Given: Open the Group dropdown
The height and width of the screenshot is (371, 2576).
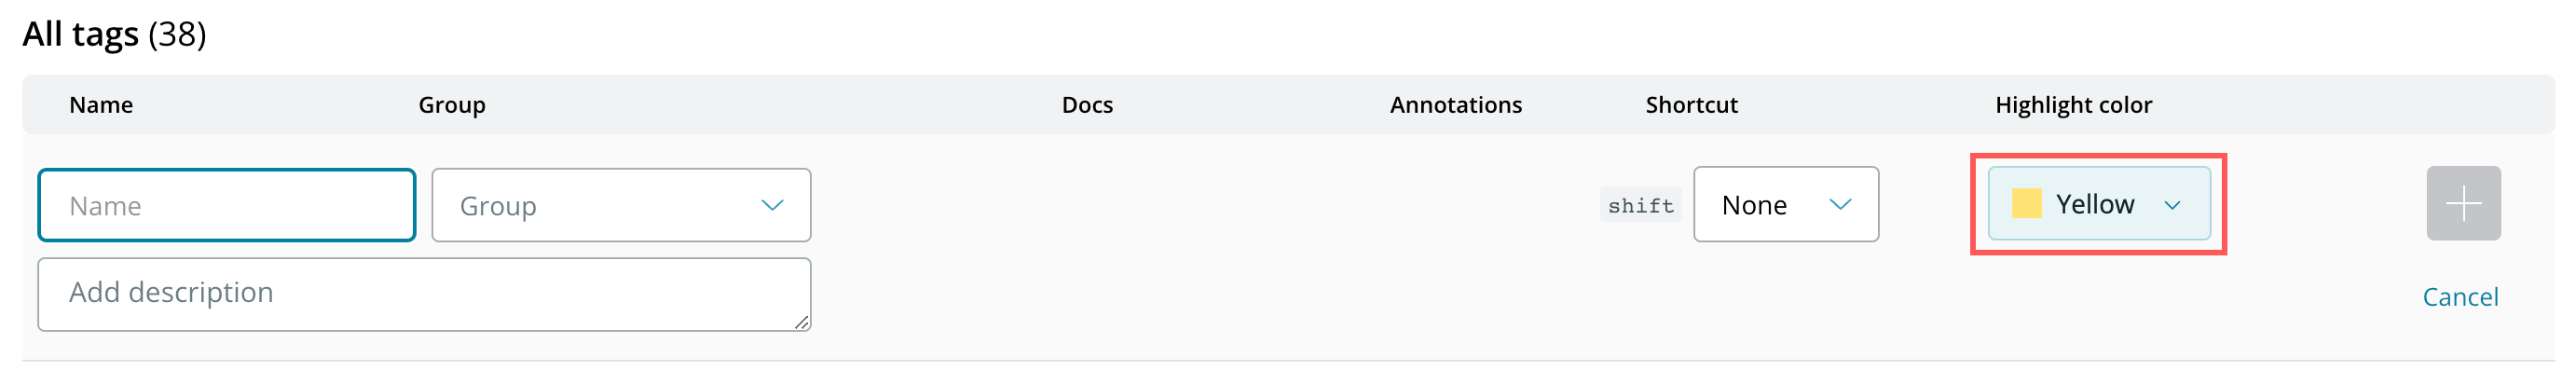Looking at the screenshot, I should pos(621,205).
